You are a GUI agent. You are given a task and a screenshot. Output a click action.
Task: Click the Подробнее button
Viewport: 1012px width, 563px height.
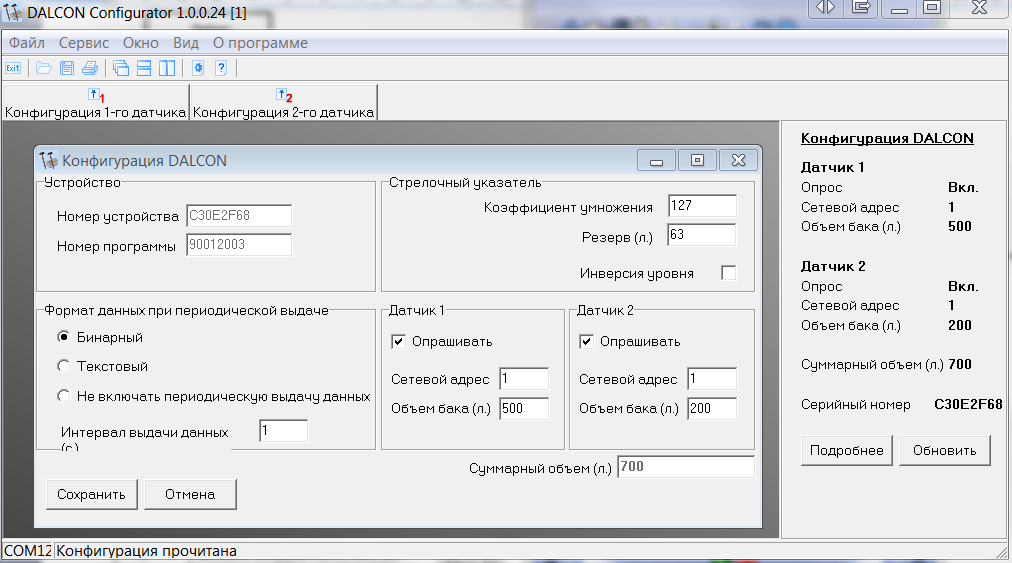pos(847,451)
